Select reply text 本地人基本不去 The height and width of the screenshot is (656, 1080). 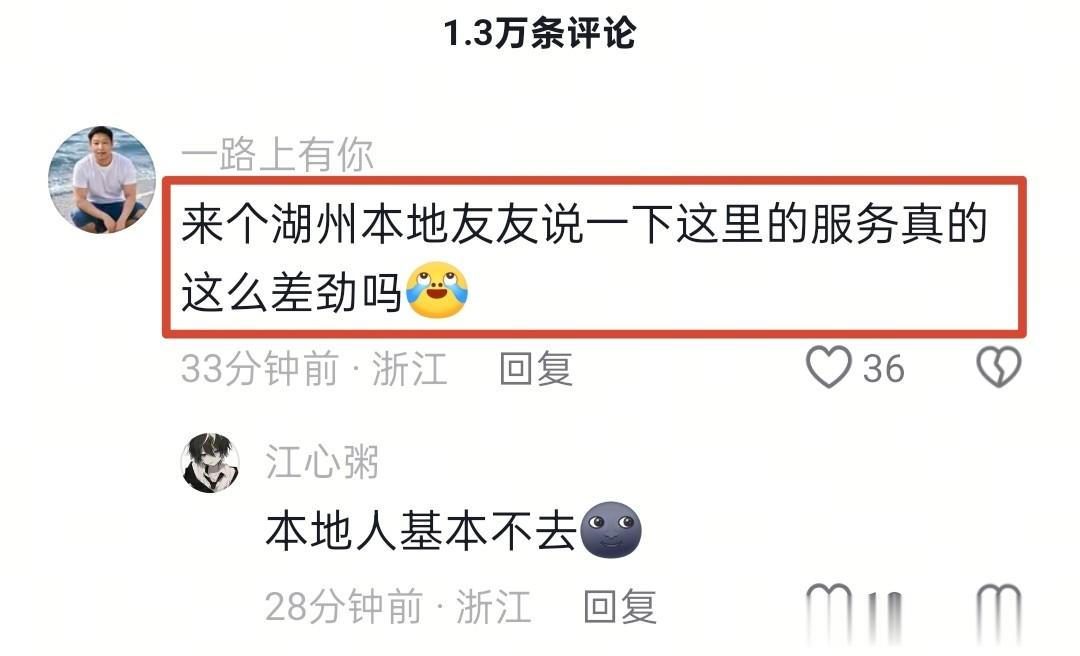(x=420, y=531)
